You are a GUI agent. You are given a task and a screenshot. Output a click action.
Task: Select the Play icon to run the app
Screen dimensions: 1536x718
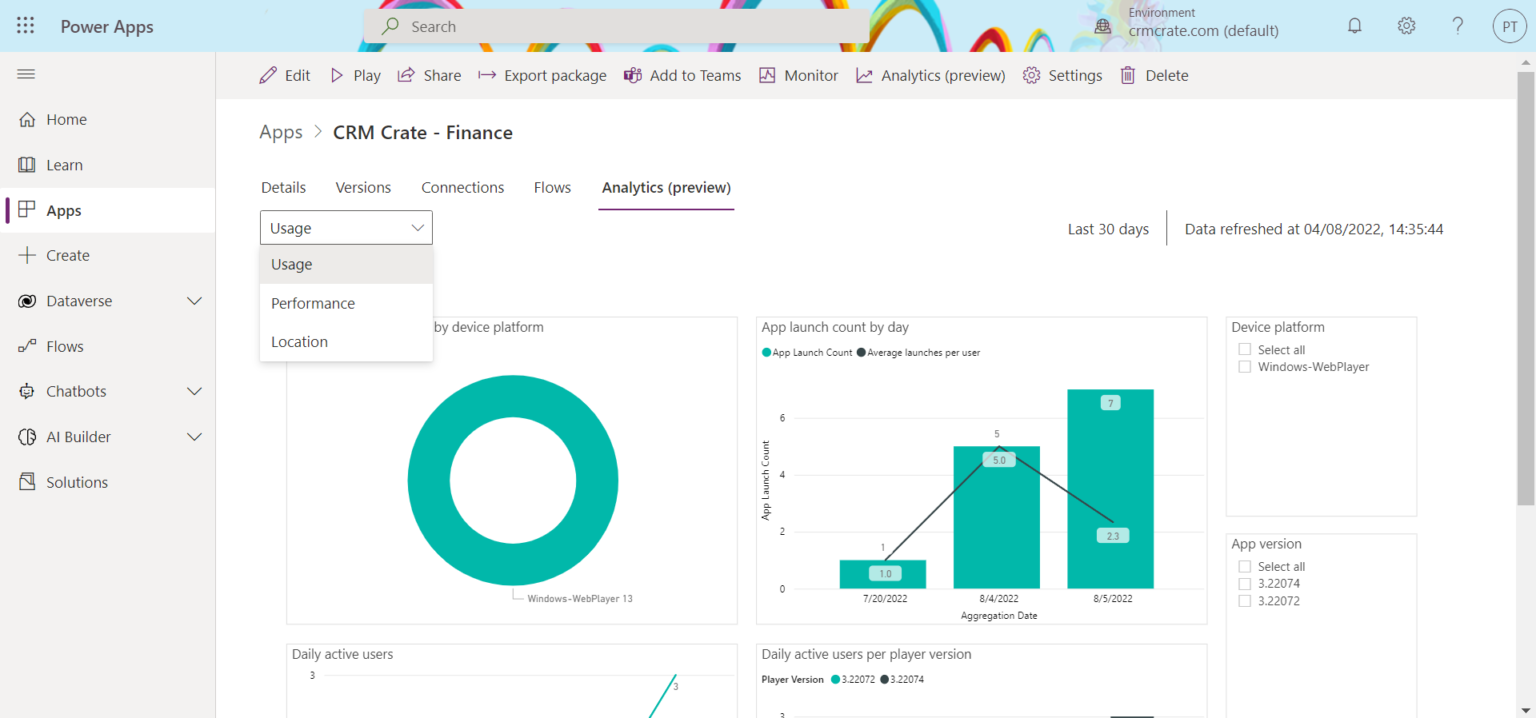[337, 74]
